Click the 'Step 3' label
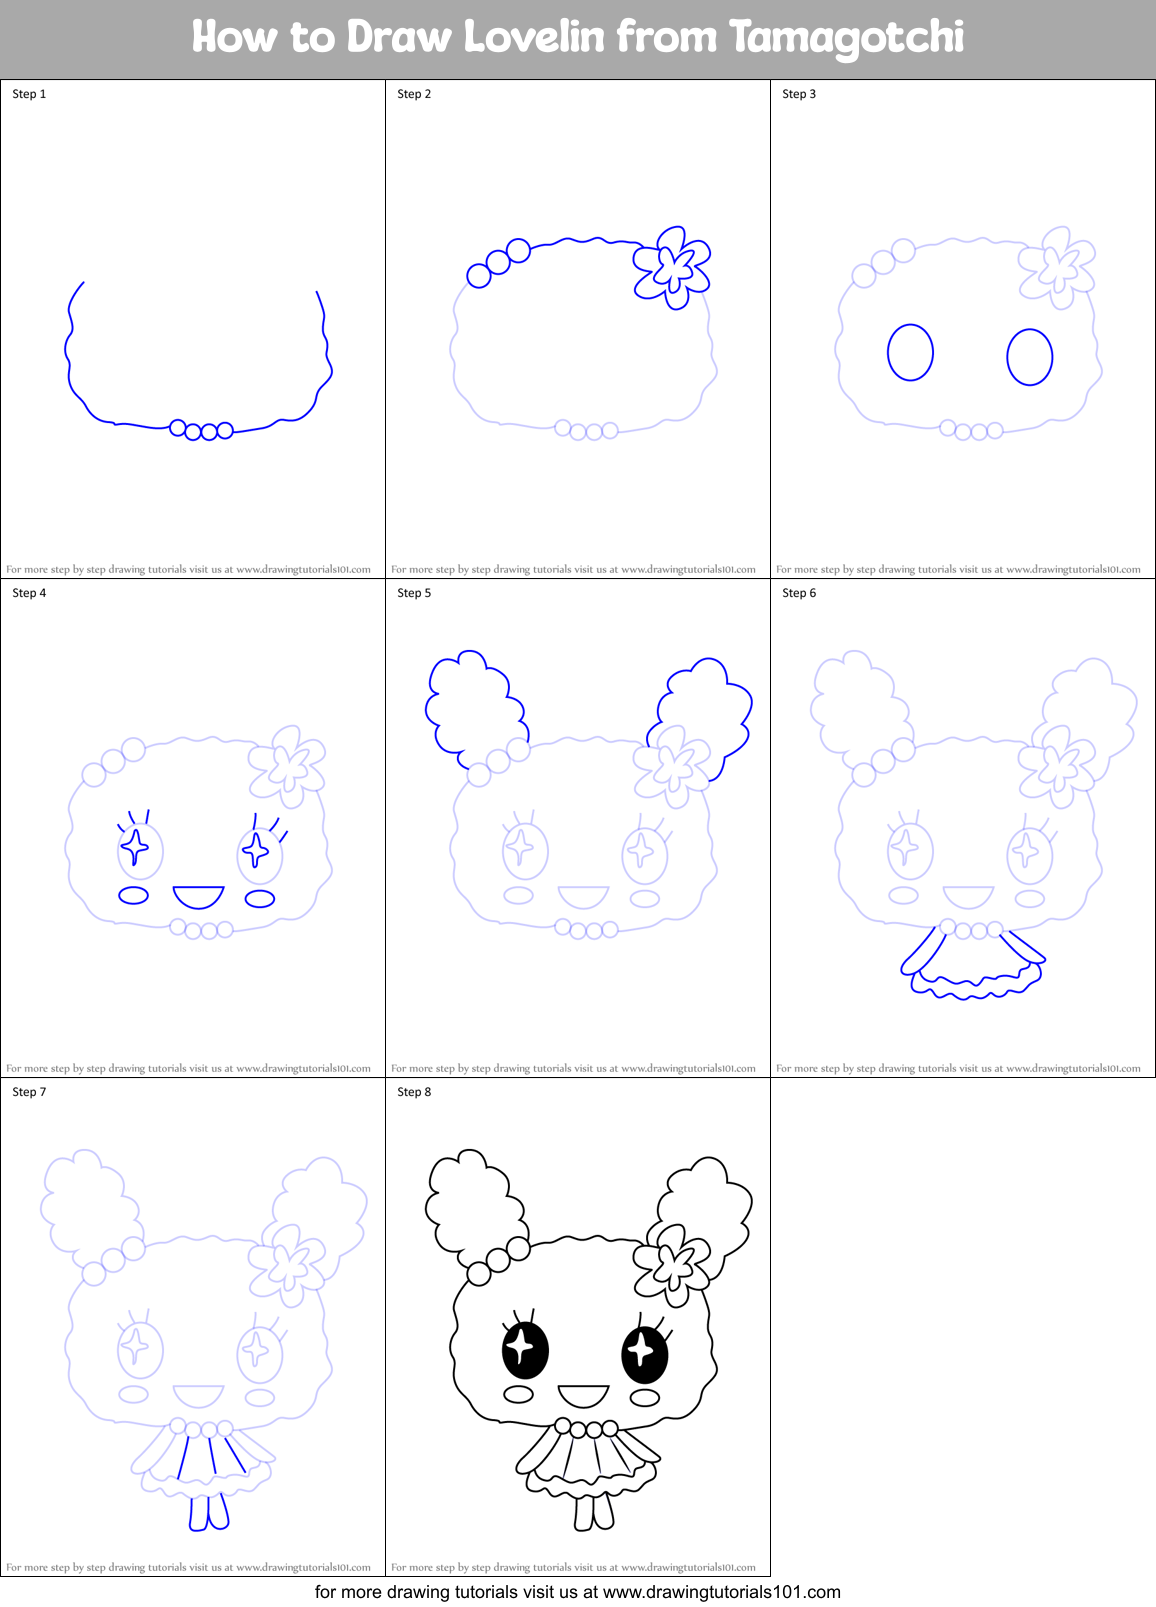The image size is (1156, 1607). click(x=799, y=94)
